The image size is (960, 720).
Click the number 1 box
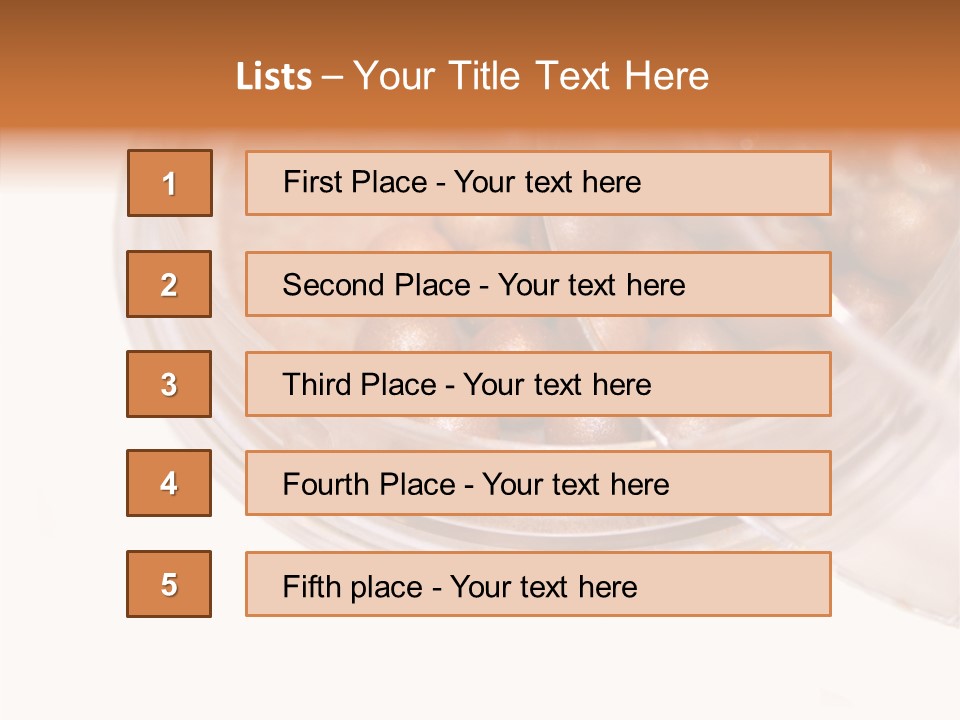(170, 183)
